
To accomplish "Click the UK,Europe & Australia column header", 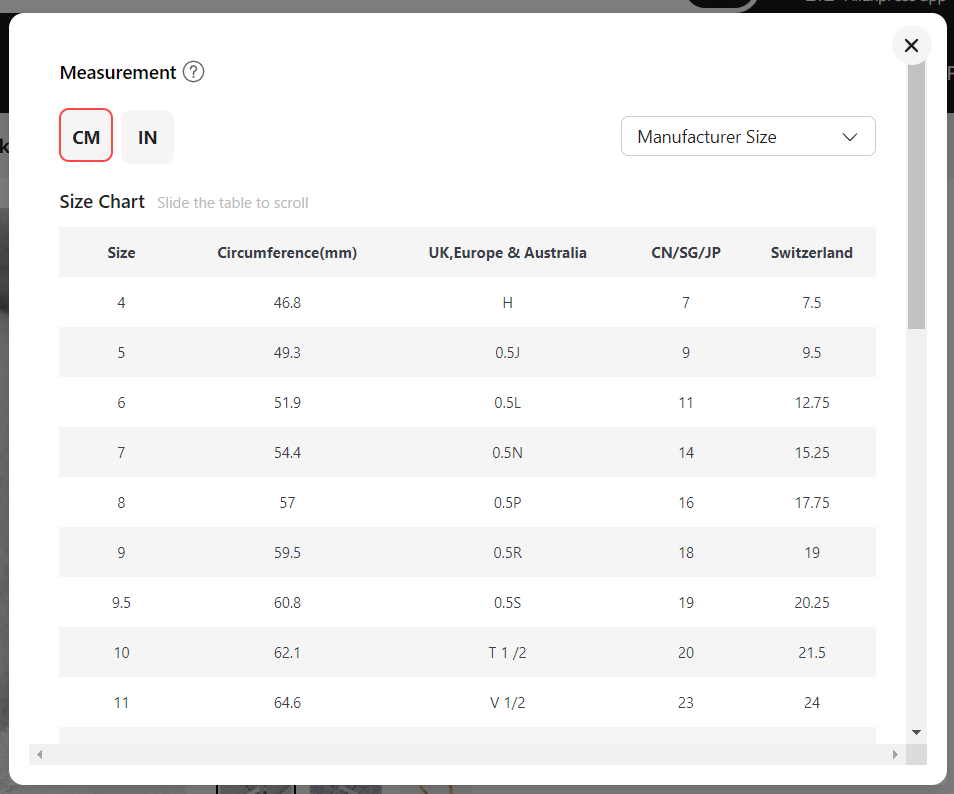I will 507,252.
